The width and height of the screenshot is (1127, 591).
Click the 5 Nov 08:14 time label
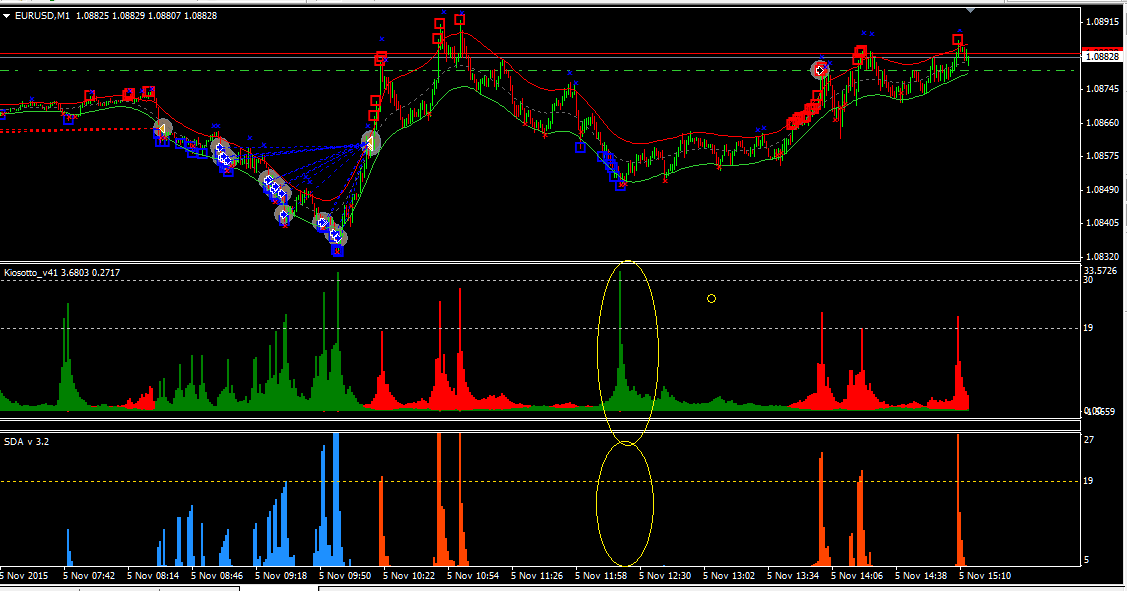point(153,575)
